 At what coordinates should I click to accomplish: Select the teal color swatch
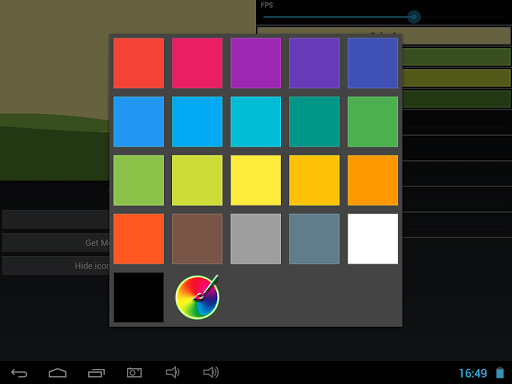point(314,122)
